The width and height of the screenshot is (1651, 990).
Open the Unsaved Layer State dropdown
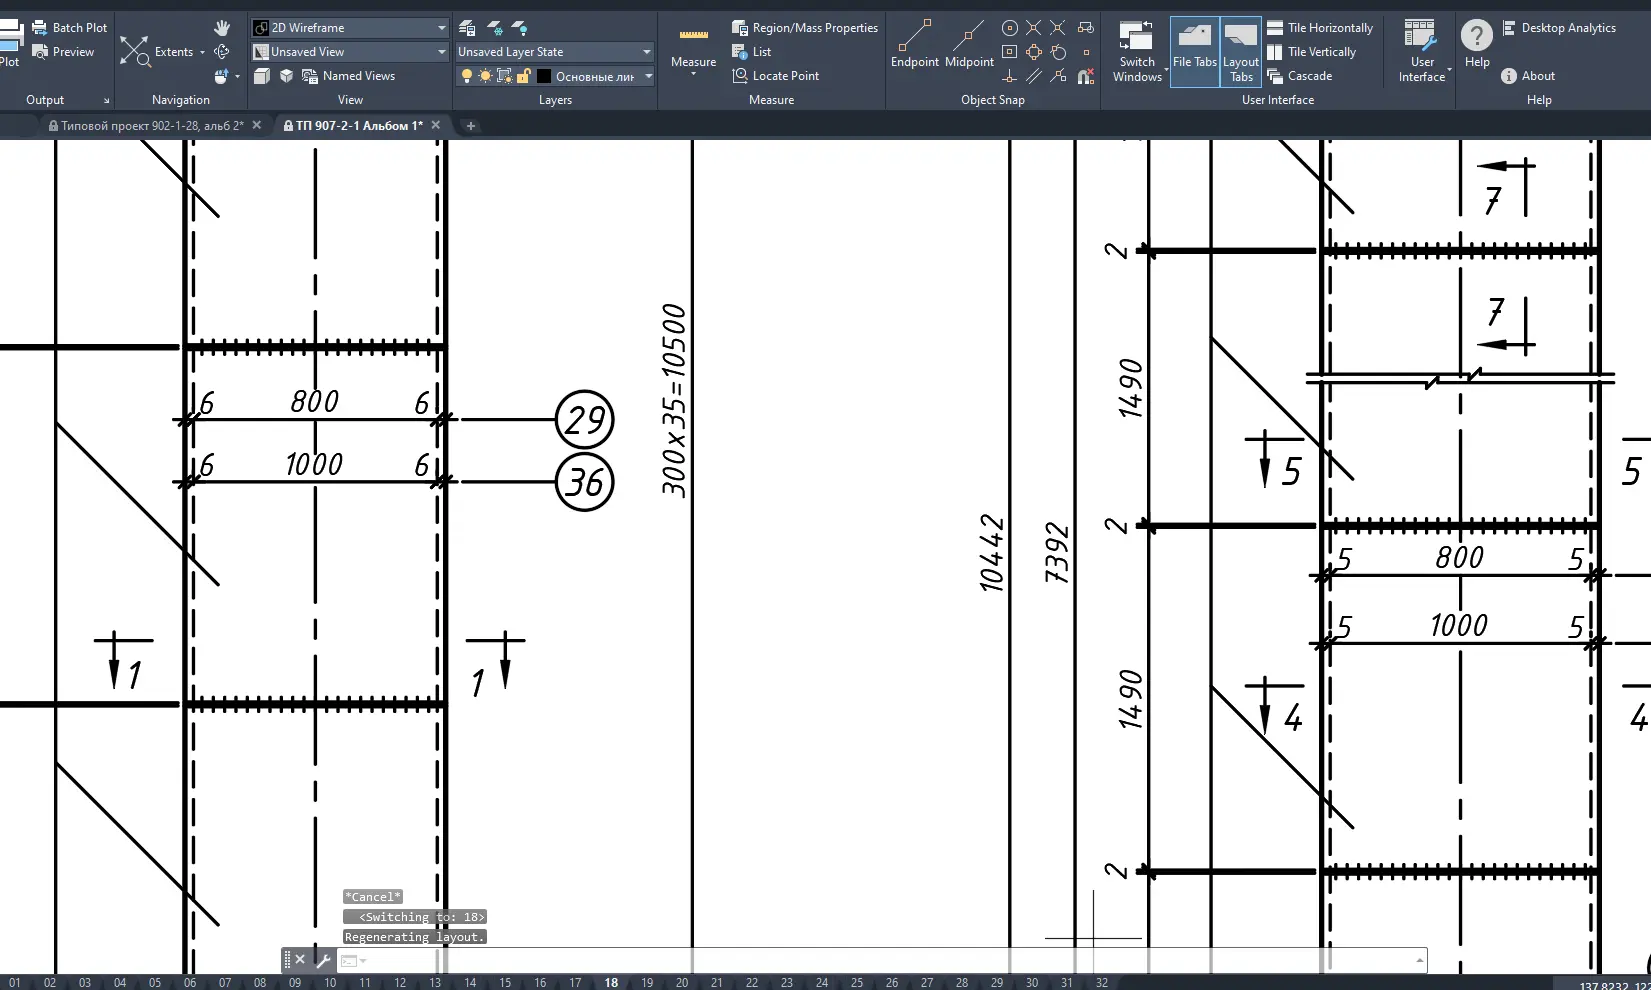[x=646, y=52]
